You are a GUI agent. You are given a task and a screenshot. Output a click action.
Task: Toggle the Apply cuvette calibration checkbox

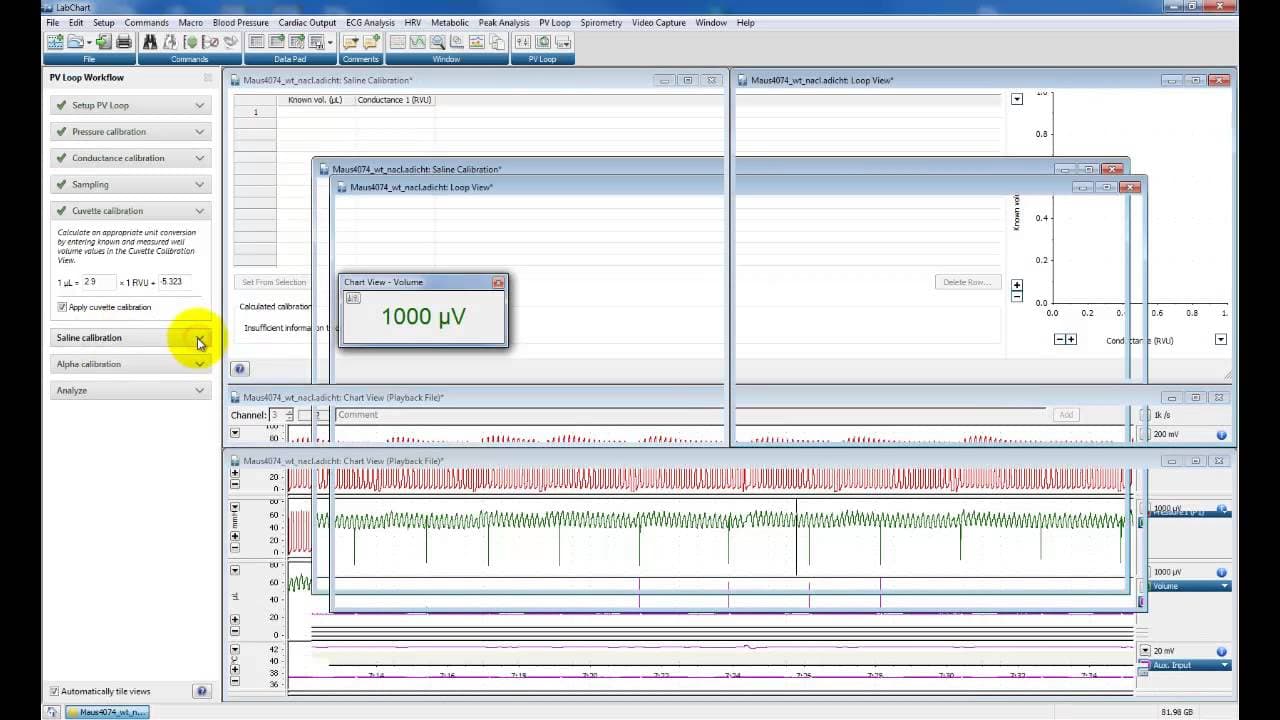[63, 307]
